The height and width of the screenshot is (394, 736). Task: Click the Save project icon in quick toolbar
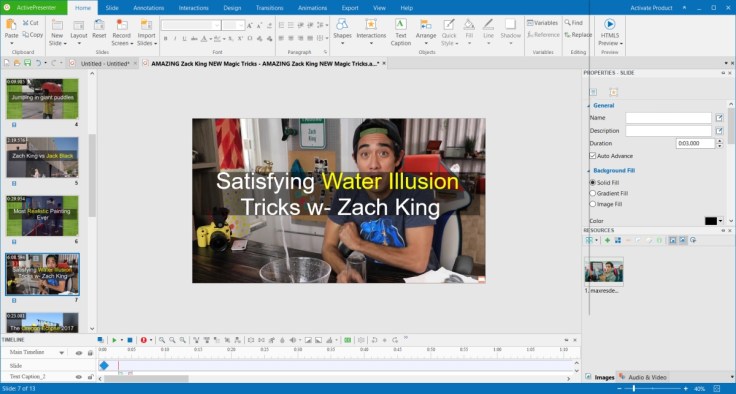tap(27, 63)
